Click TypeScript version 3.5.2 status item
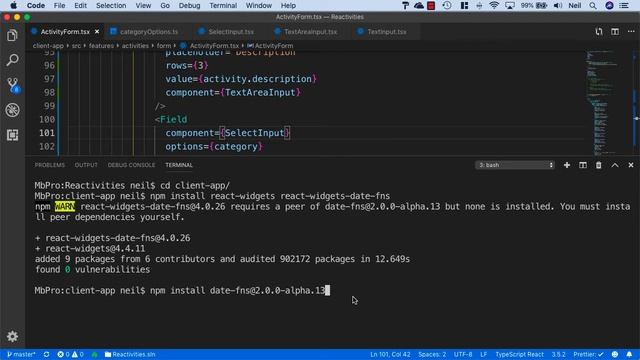Image resolution: width=640 pixels, height=360 pixels. (558, 354)
